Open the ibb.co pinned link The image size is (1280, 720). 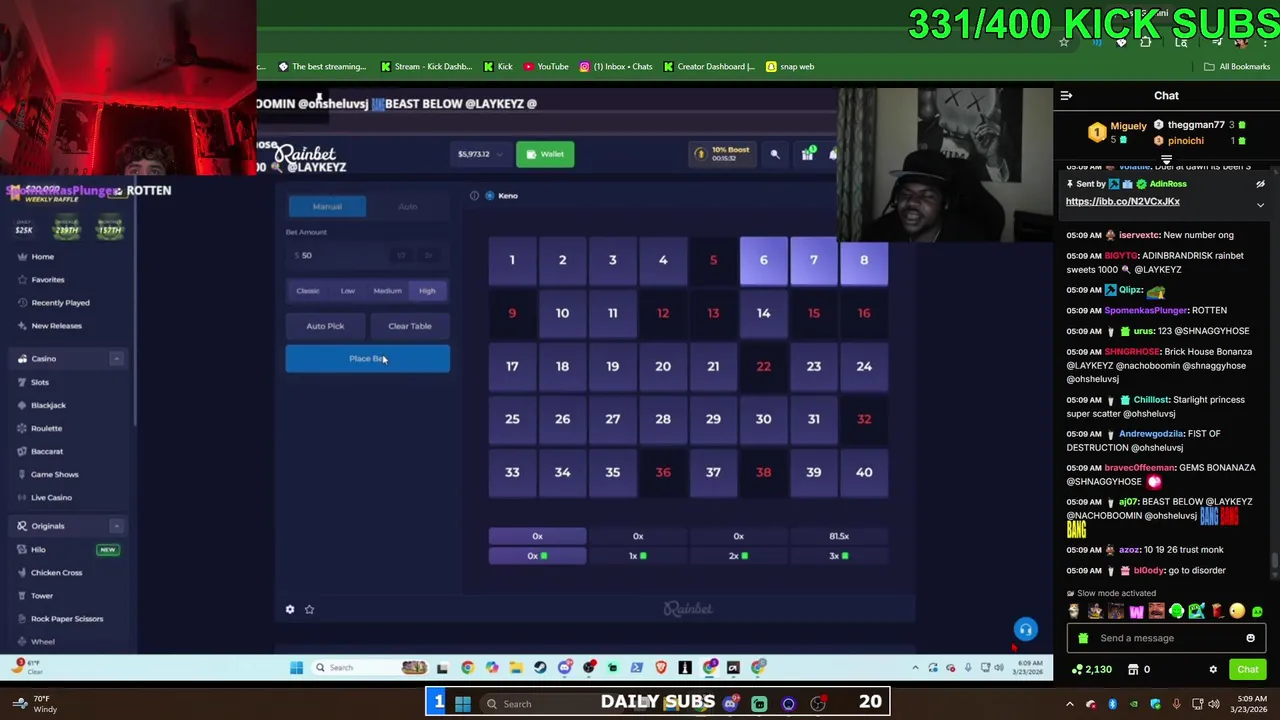(x=1122, y=202)
